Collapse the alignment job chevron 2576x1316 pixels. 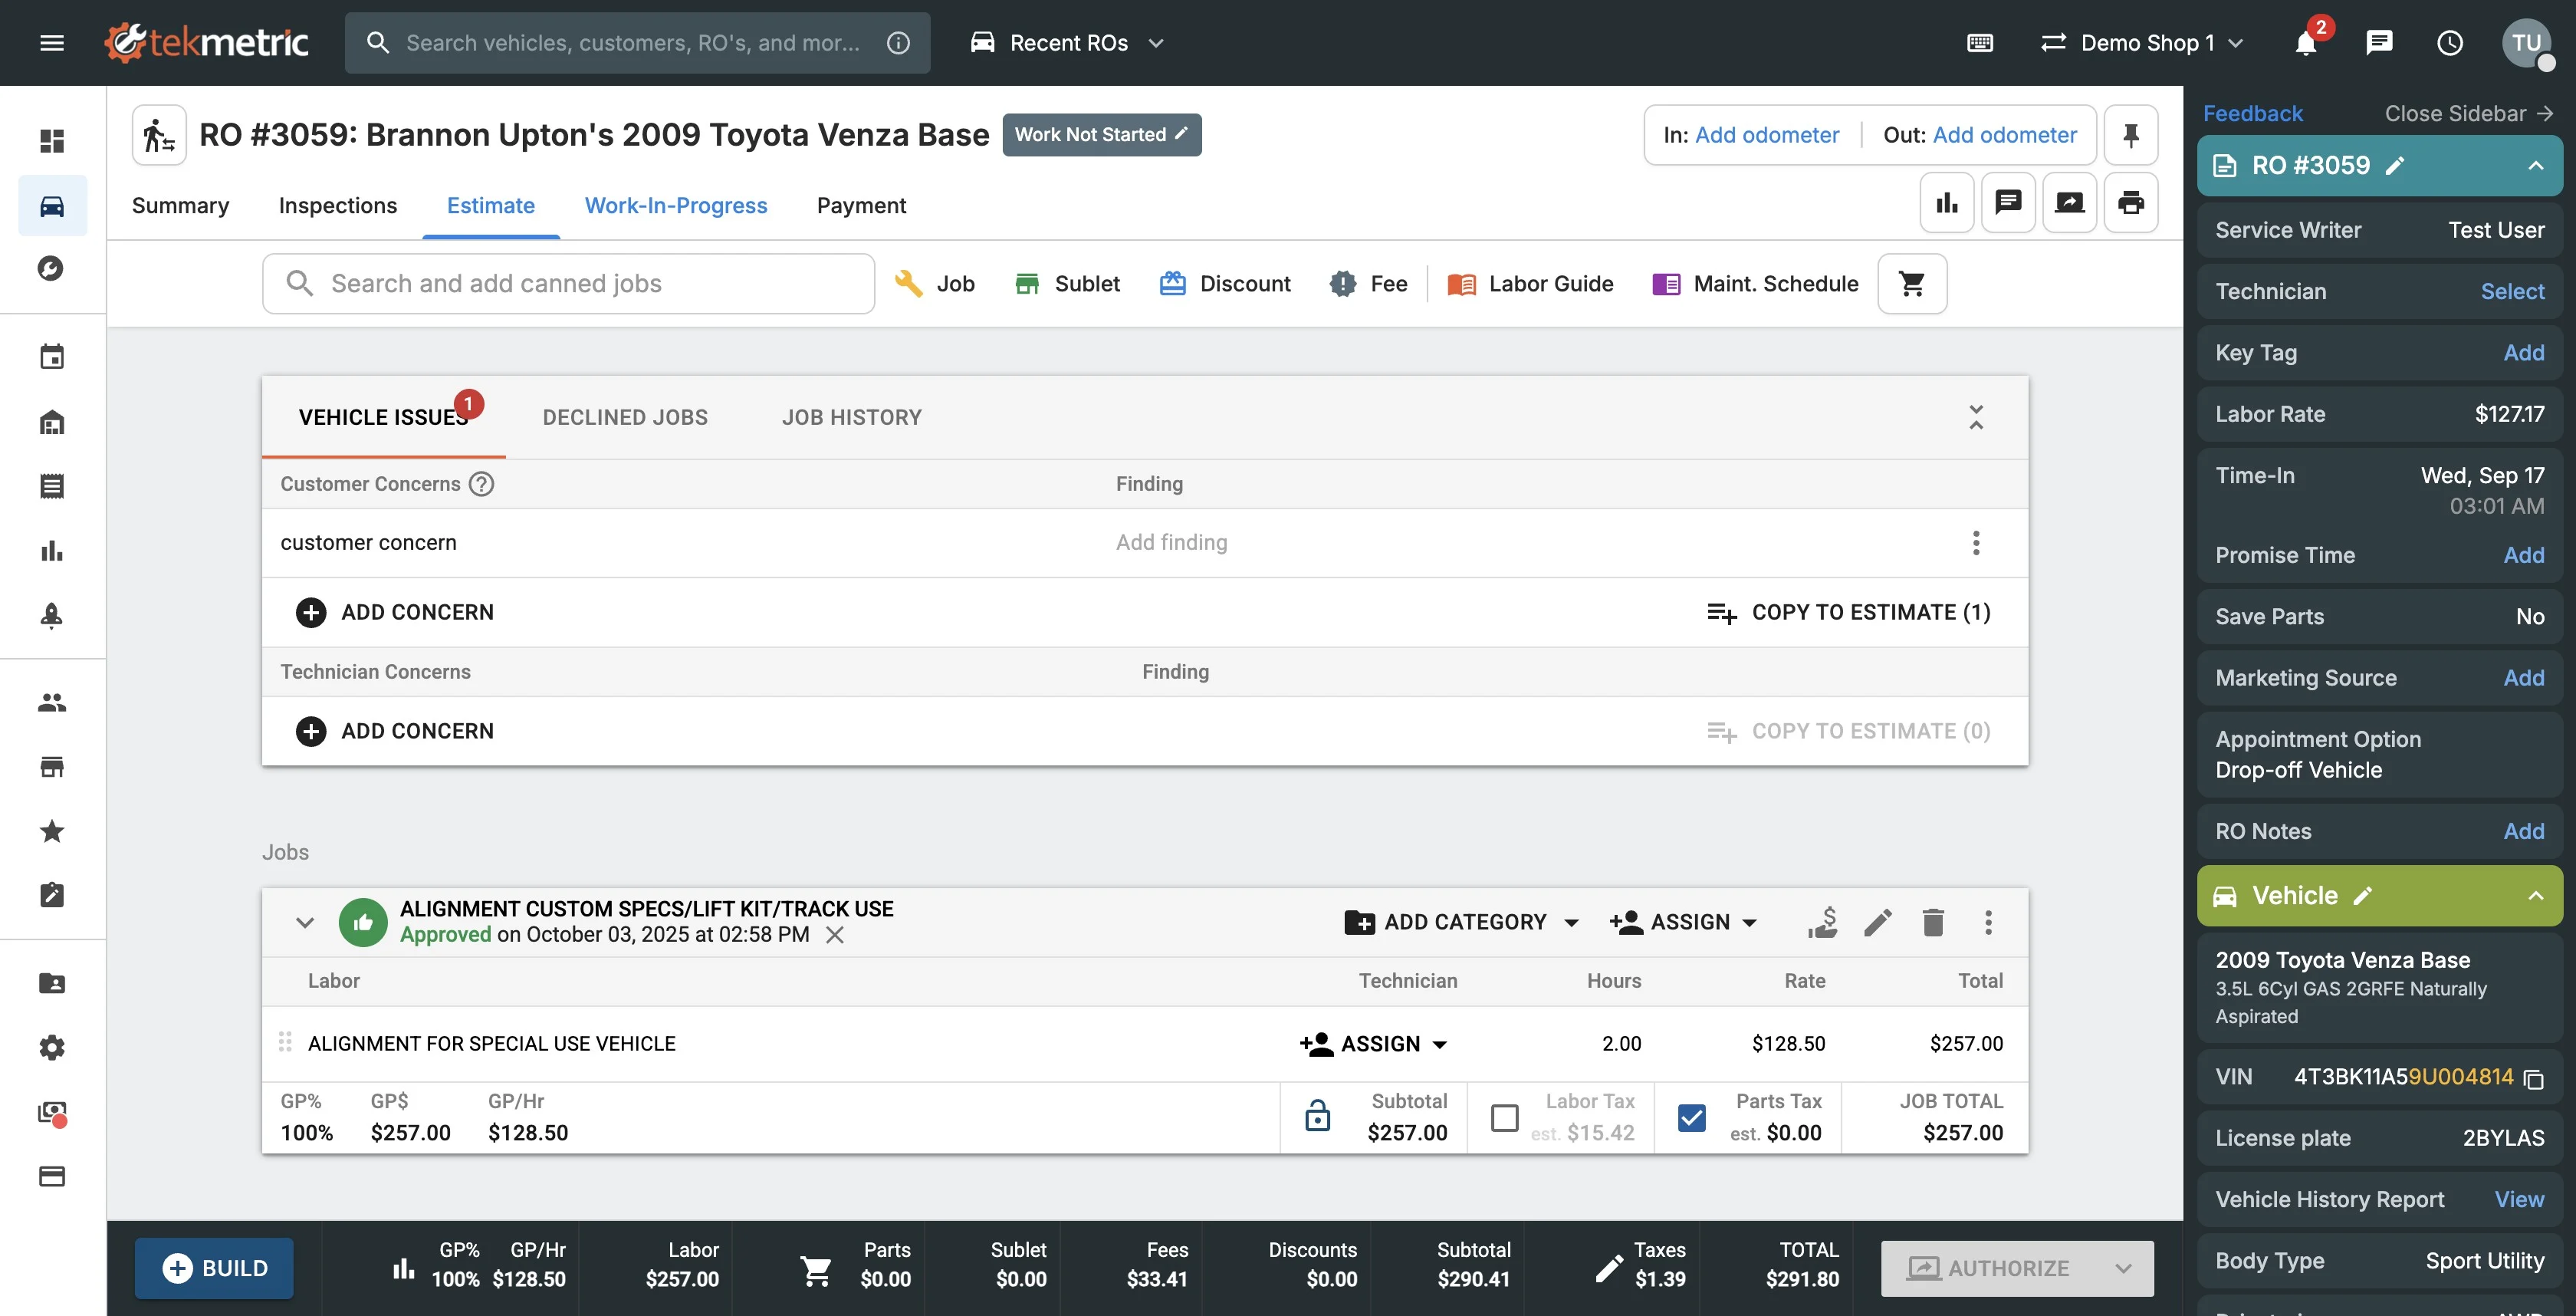[304, 922]
